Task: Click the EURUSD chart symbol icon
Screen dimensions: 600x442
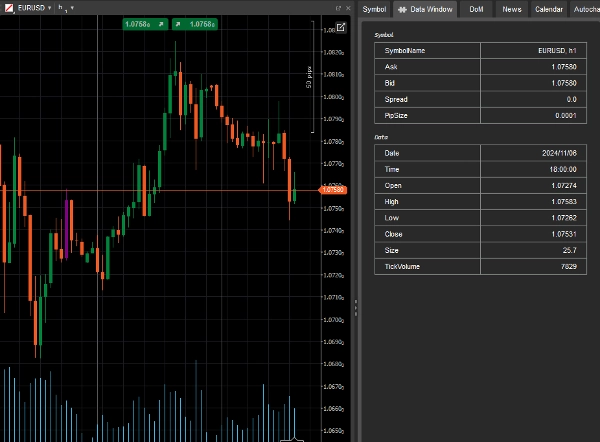Action: click(x=9, y=8)
